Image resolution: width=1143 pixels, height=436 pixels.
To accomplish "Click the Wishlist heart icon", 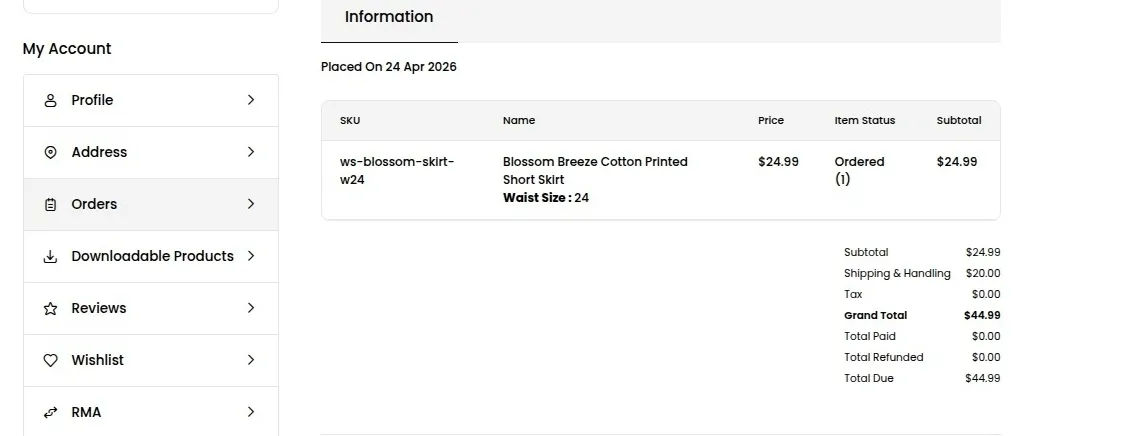I will point(51,361).
